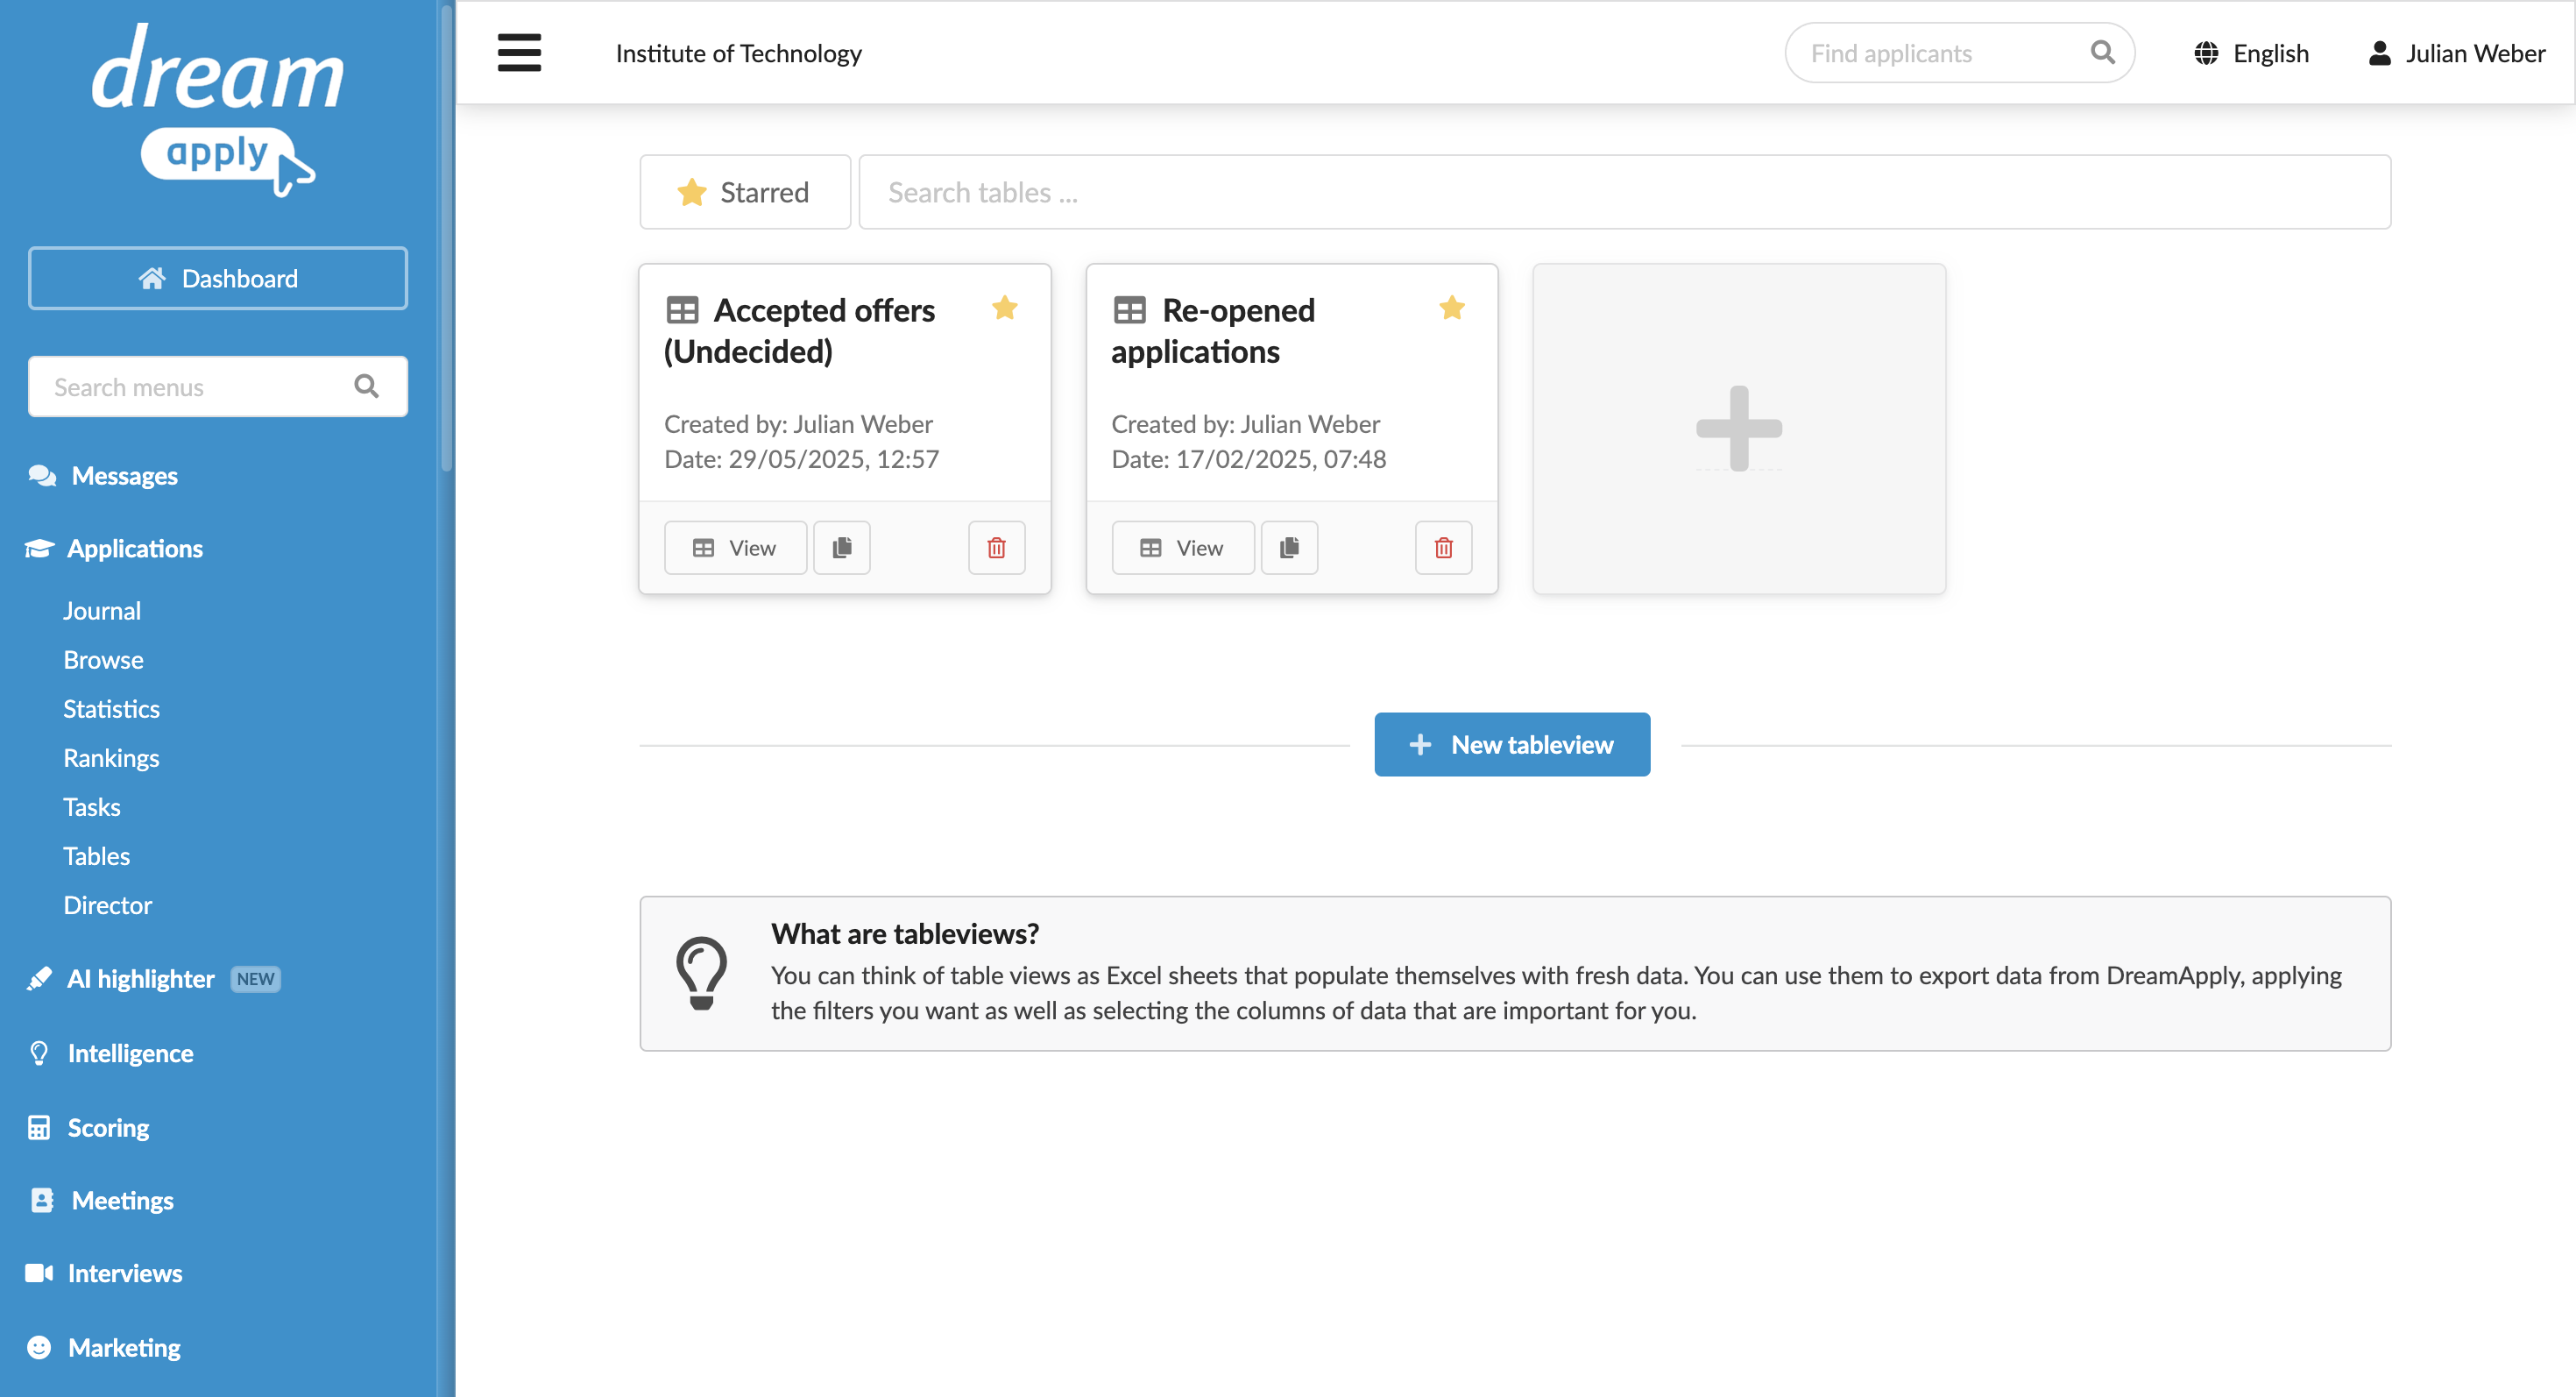Image resolution: width=2576 pixels, height=1397 pixels.
Task: Focus the Search tables field
Action: tap(1624, 192)
